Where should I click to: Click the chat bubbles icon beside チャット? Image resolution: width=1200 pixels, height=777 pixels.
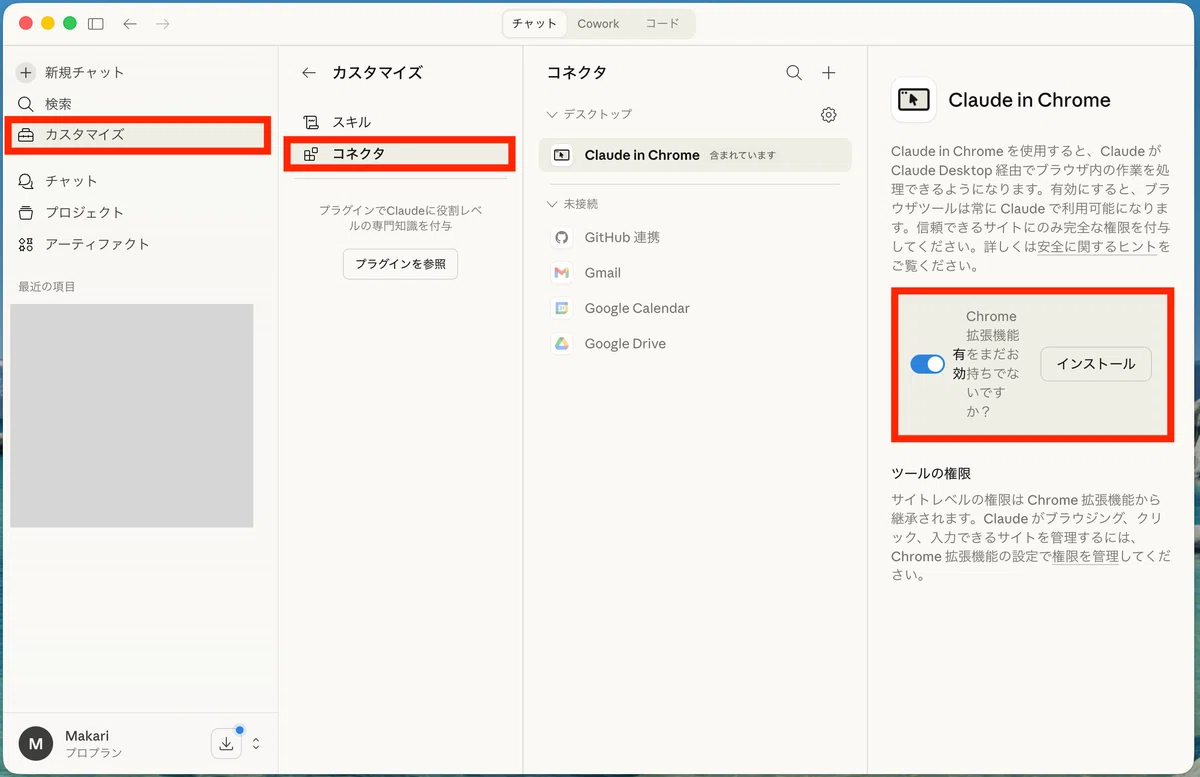point(26,181)
